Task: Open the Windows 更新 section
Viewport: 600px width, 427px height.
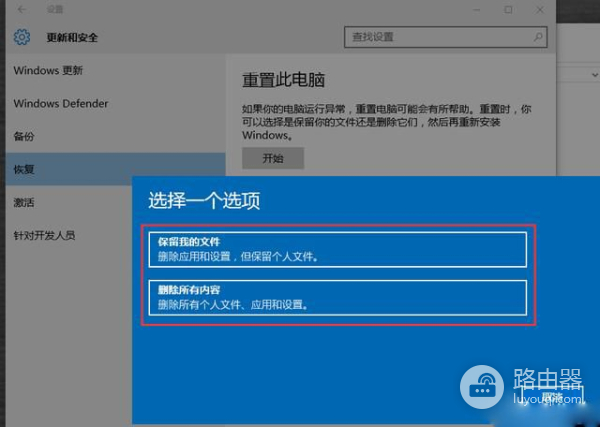Action: (x=48, y=70)
